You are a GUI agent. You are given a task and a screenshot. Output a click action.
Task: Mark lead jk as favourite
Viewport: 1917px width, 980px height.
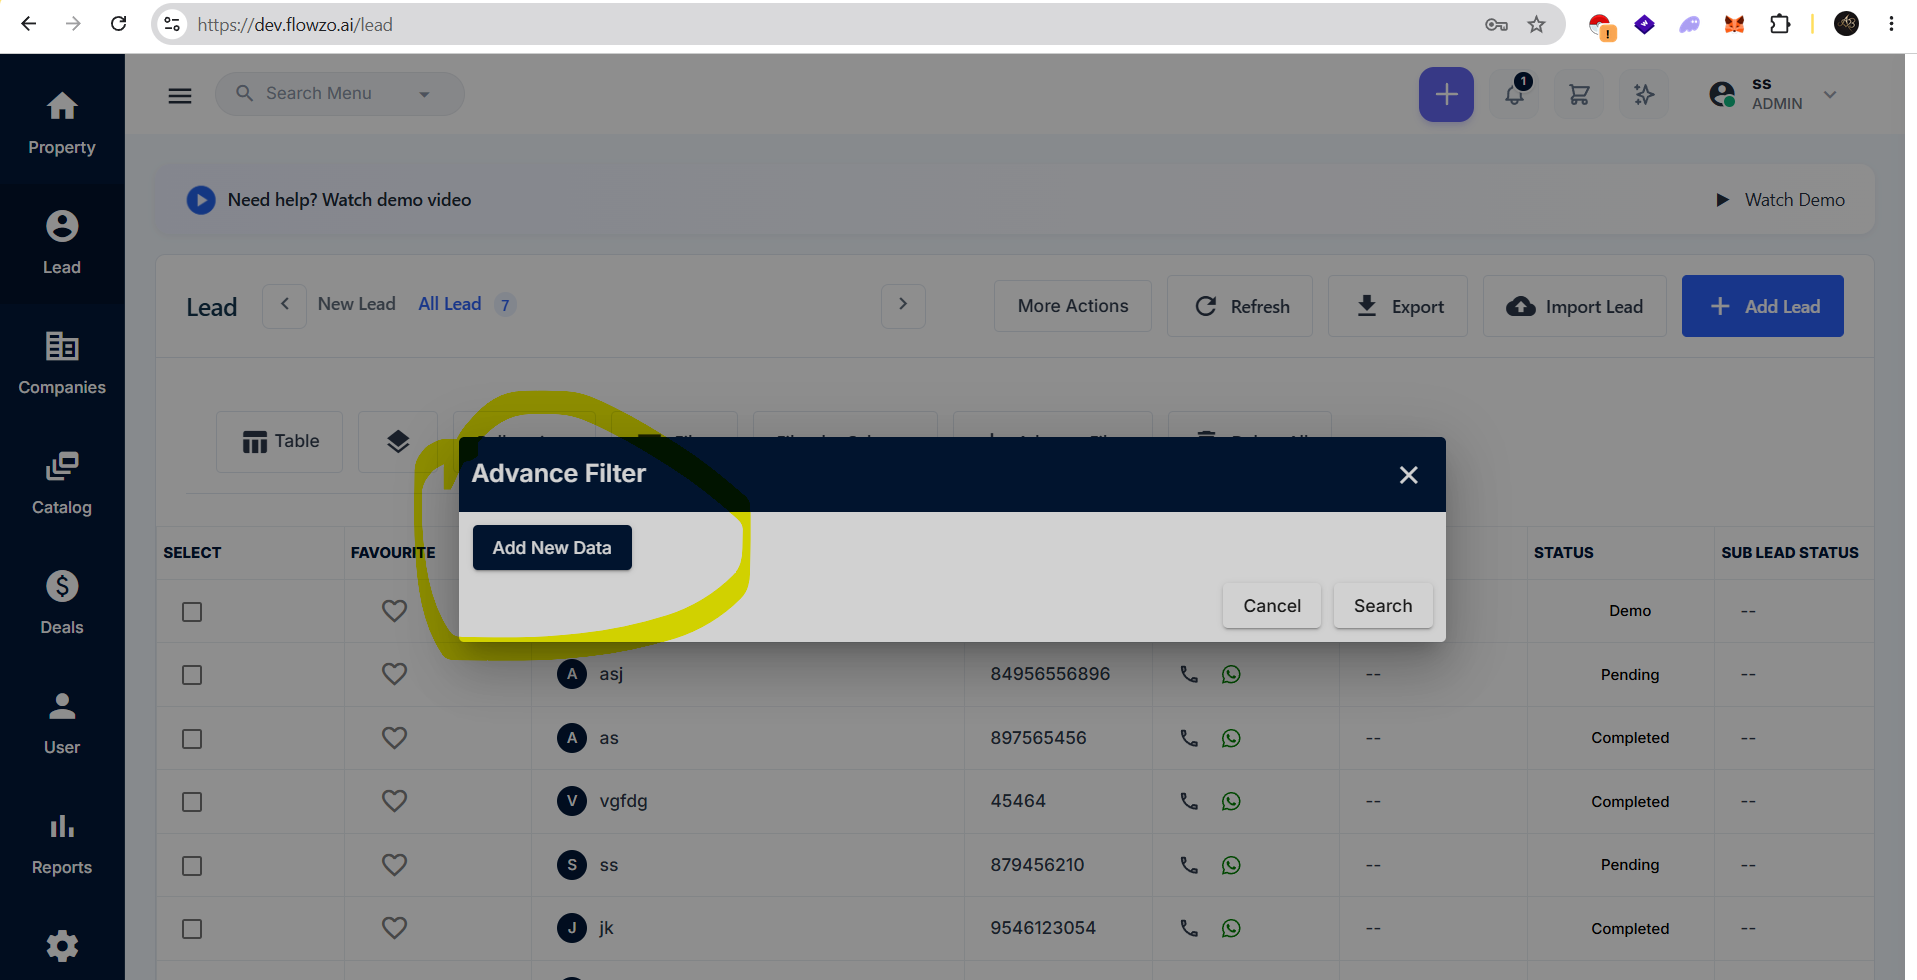coord(394,928)
